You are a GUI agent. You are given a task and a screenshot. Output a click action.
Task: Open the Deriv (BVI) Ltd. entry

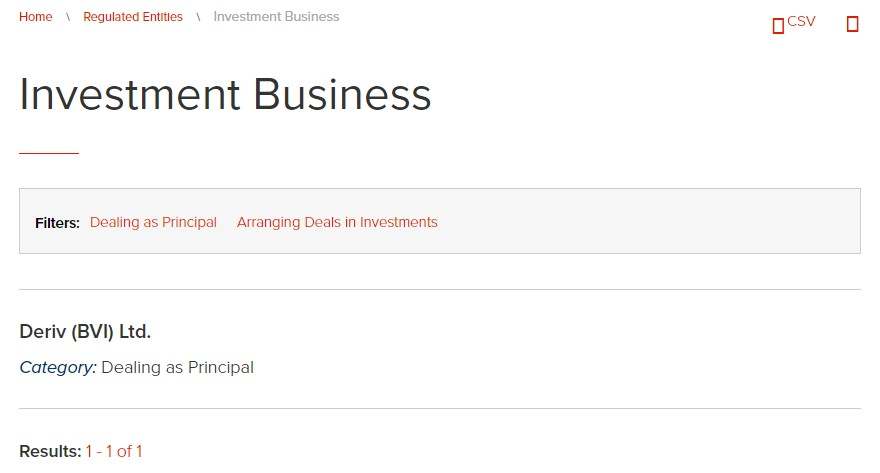point(85,332)
